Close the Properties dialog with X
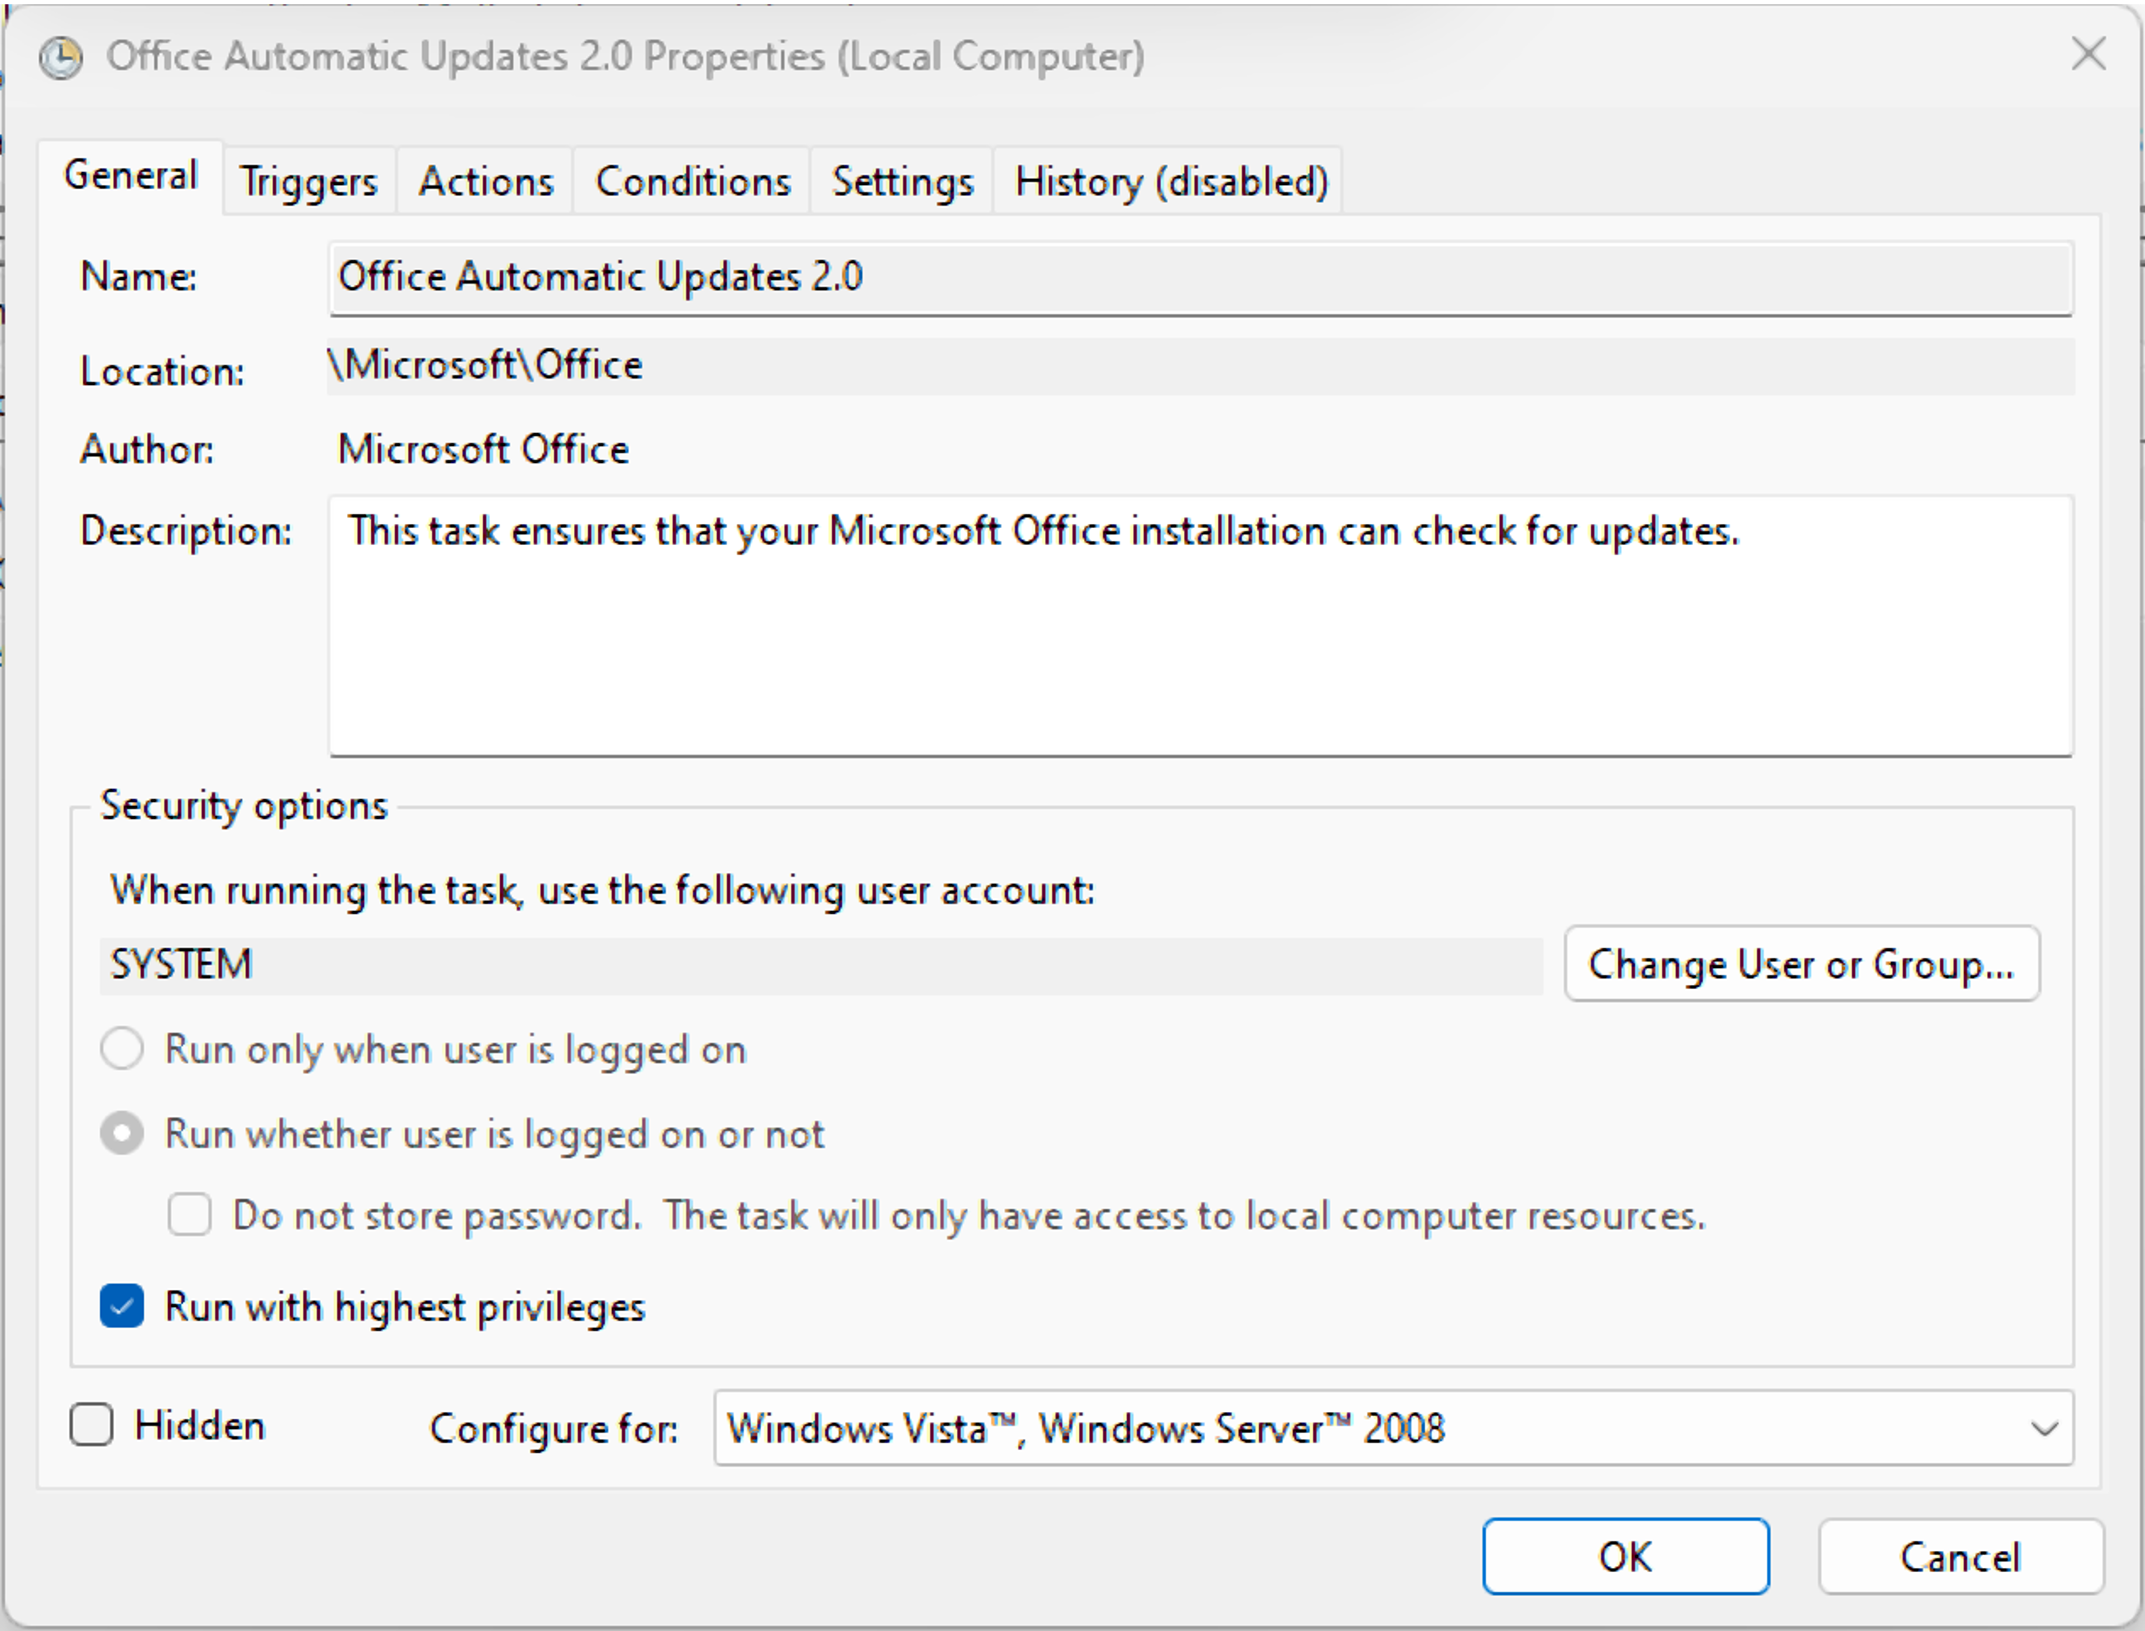Viewport: 2145px width, 1631px height. click(2089, 54)
